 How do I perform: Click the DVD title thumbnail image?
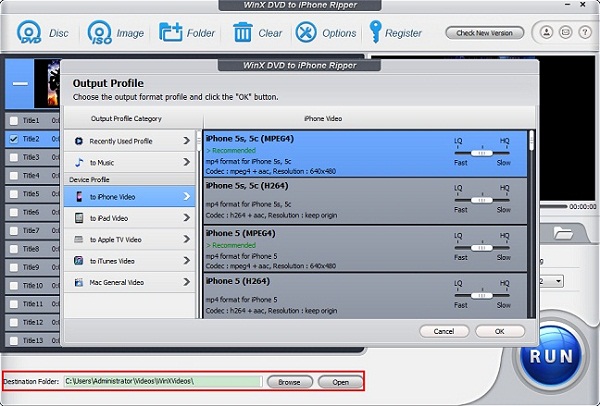pos(47,84)
